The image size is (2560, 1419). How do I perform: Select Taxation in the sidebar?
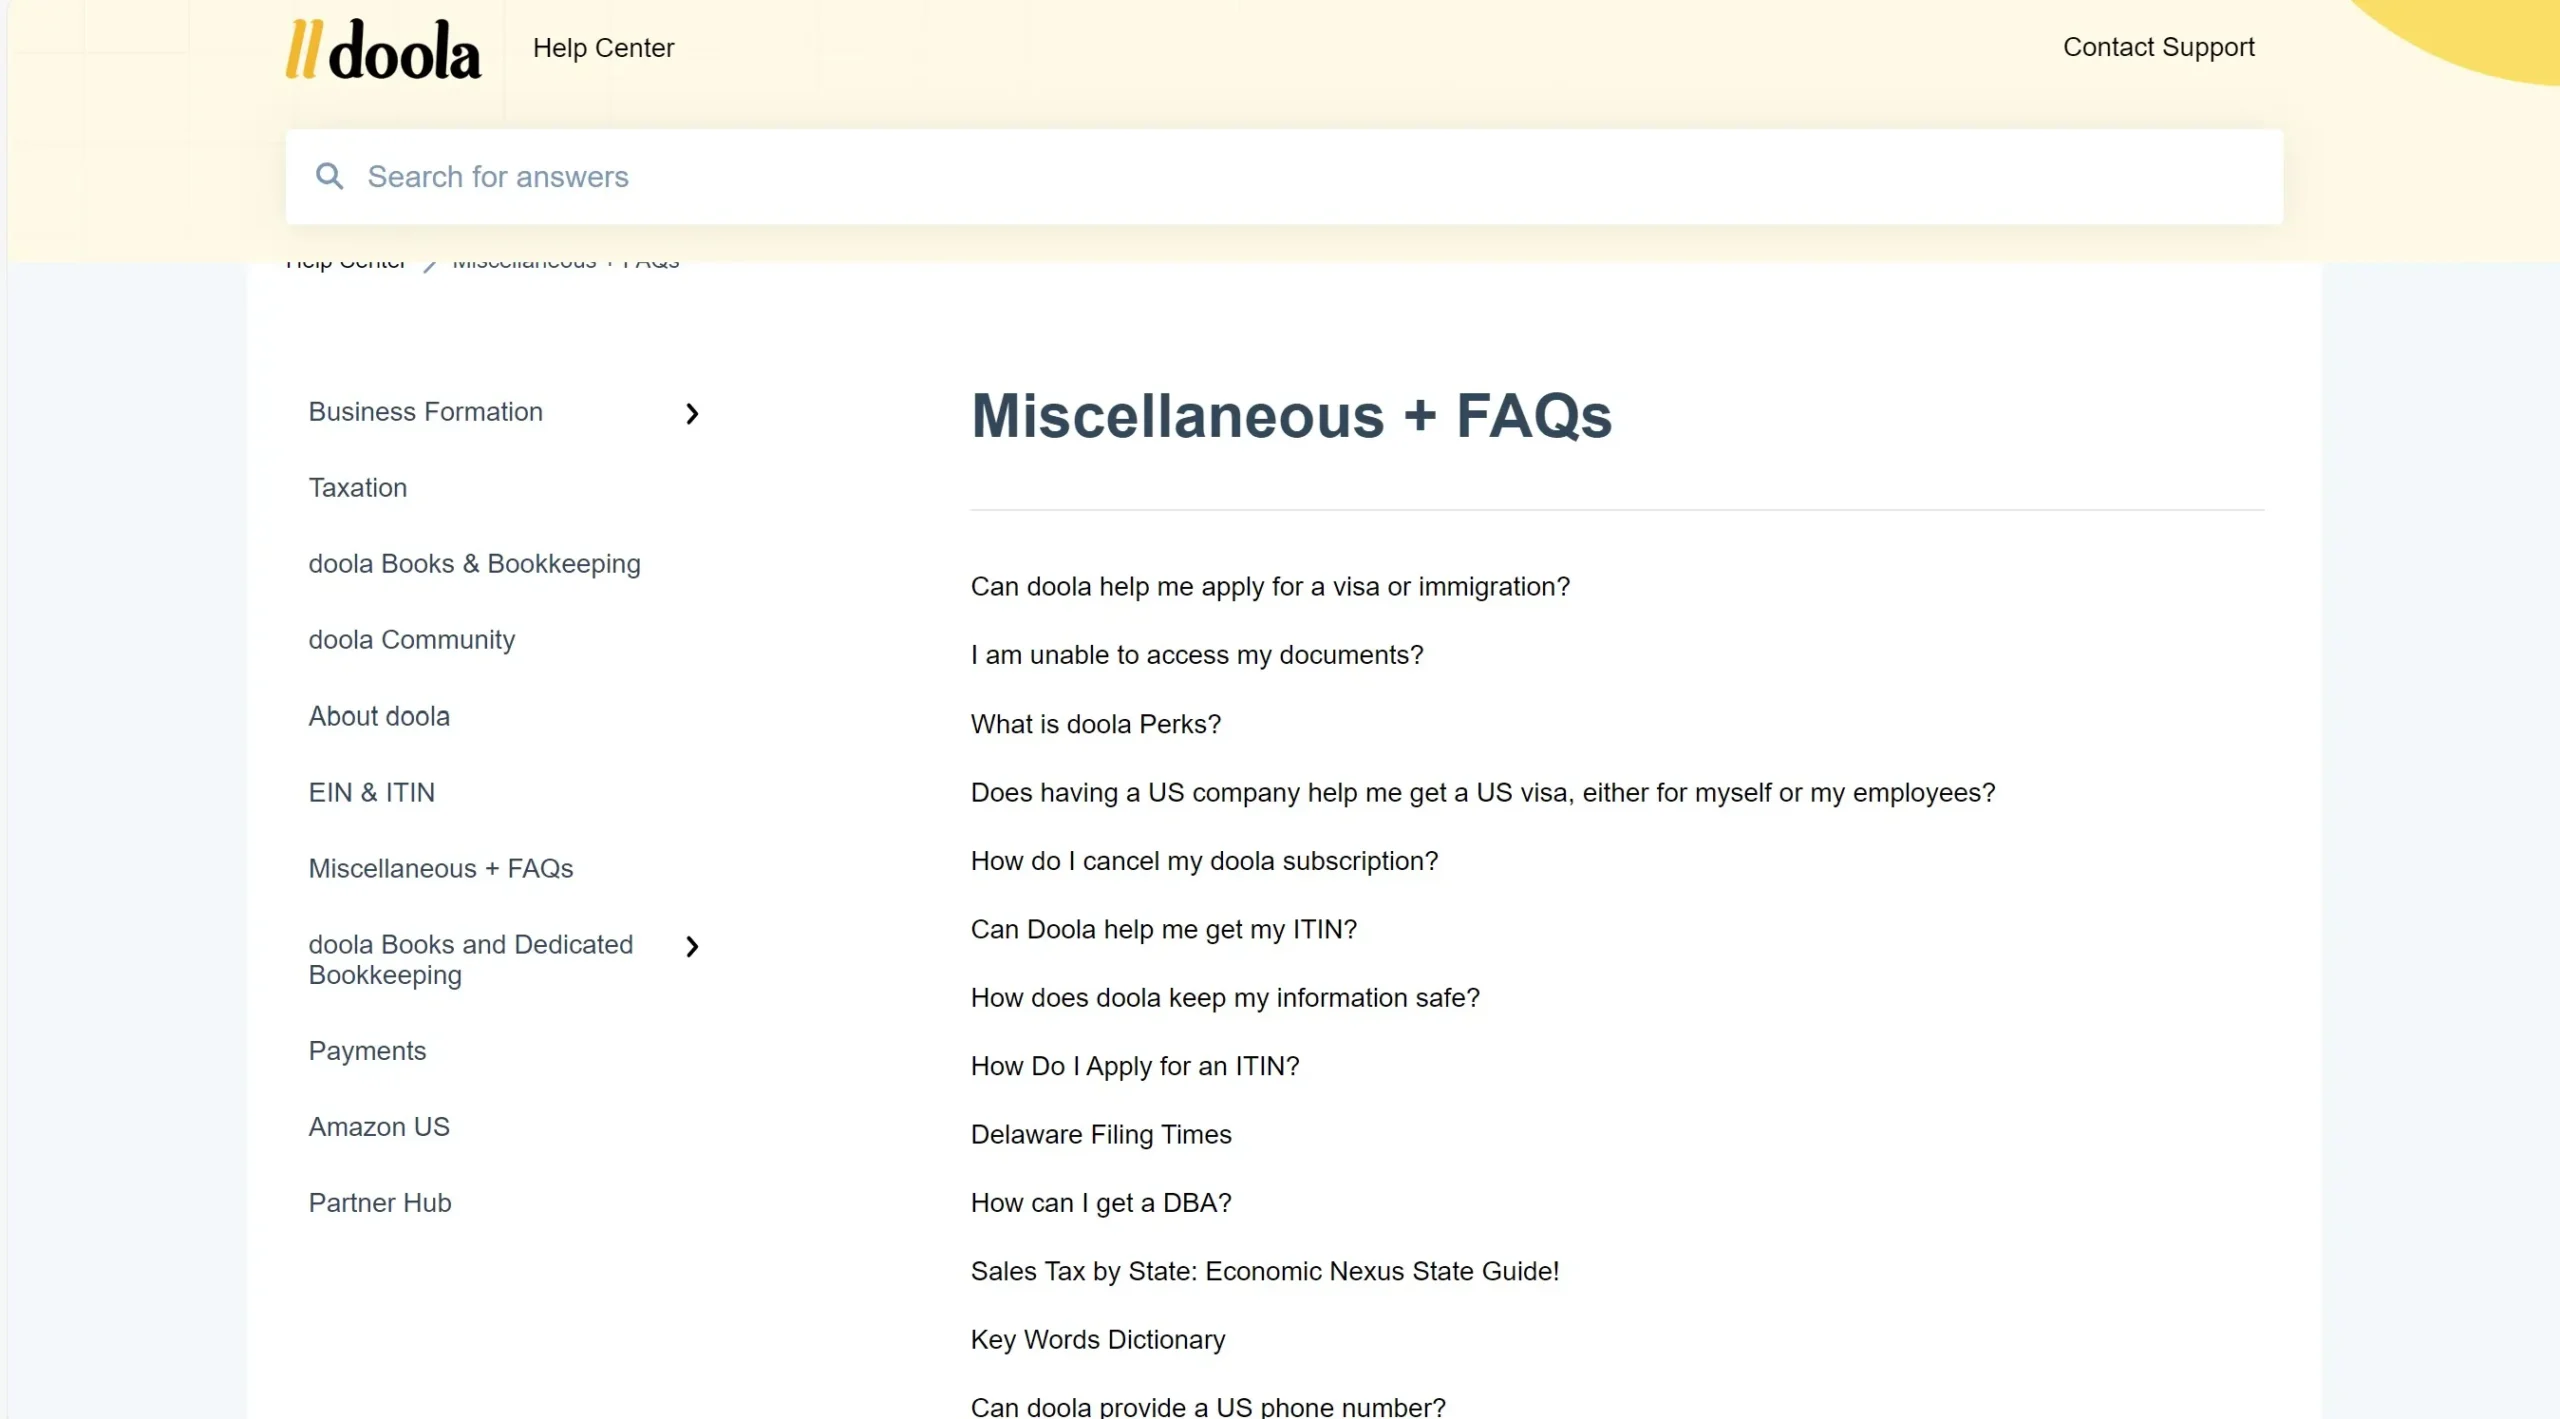(x=358, y=487)
